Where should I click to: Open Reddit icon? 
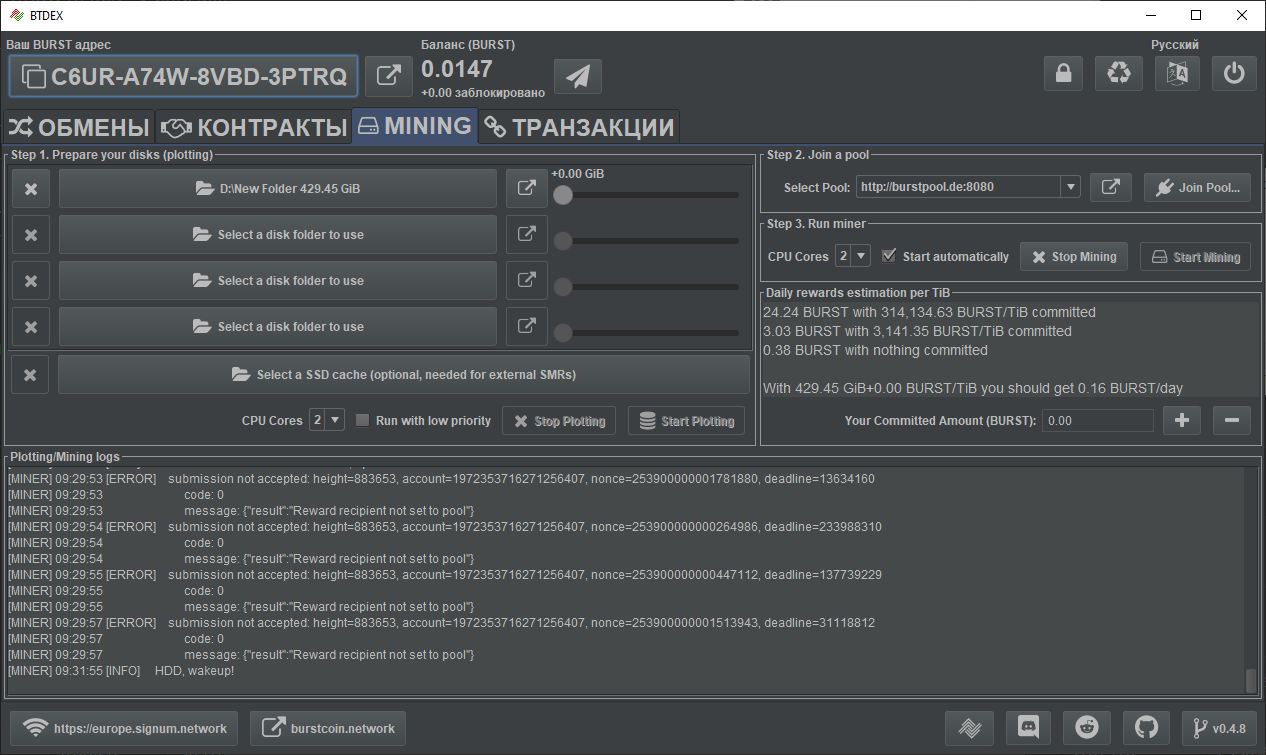pyautogui.click(x=1087, y=728)
